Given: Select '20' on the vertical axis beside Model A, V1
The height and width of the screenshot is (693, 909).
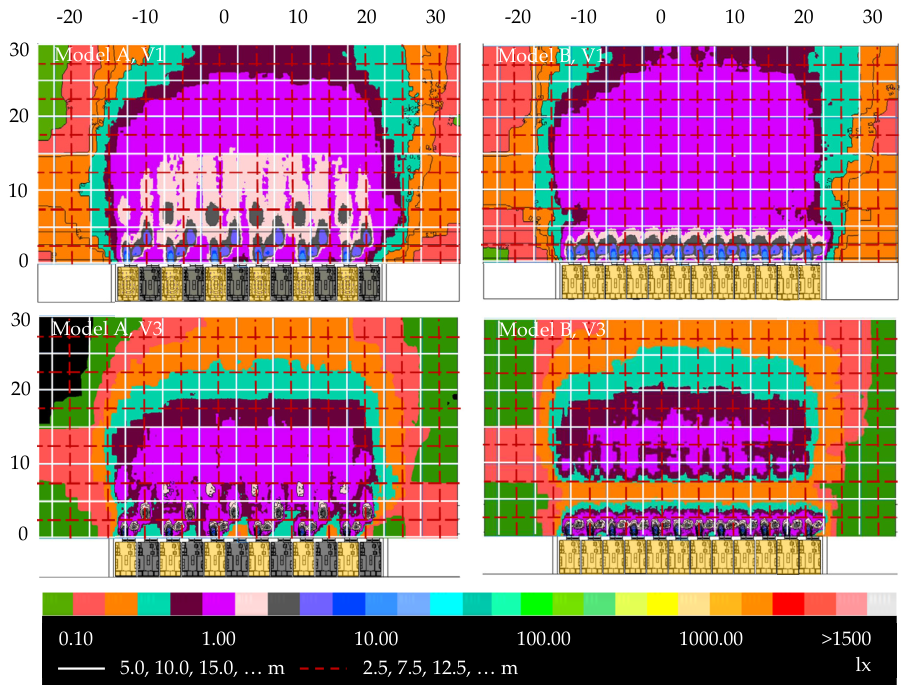Looking at the screenshot, I should [x=19, y=116].
